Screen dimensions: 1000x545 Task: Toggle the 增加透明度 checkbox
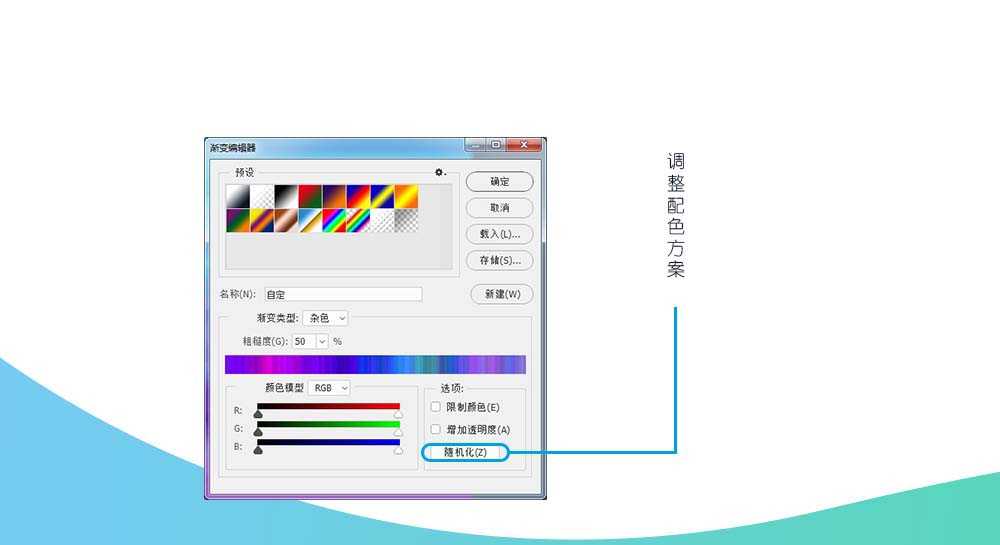[x=435, y=429]
